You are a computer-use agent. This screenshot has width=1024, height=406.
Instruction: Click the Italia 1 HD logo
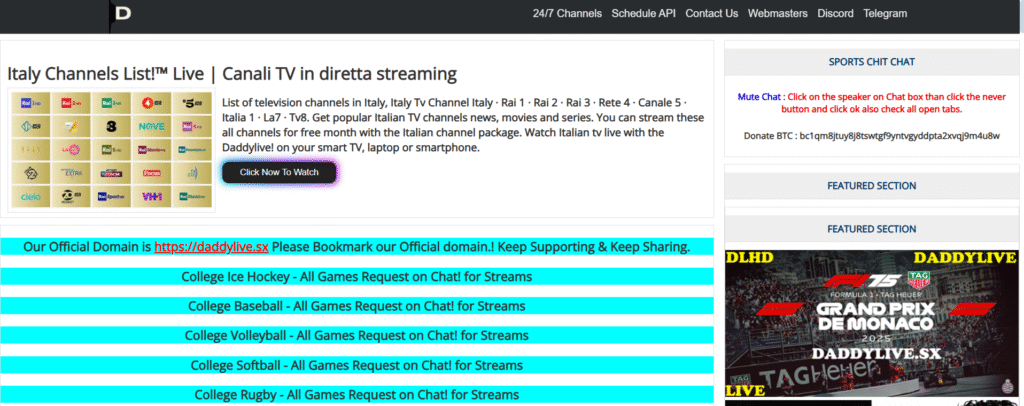coord(31,126)
